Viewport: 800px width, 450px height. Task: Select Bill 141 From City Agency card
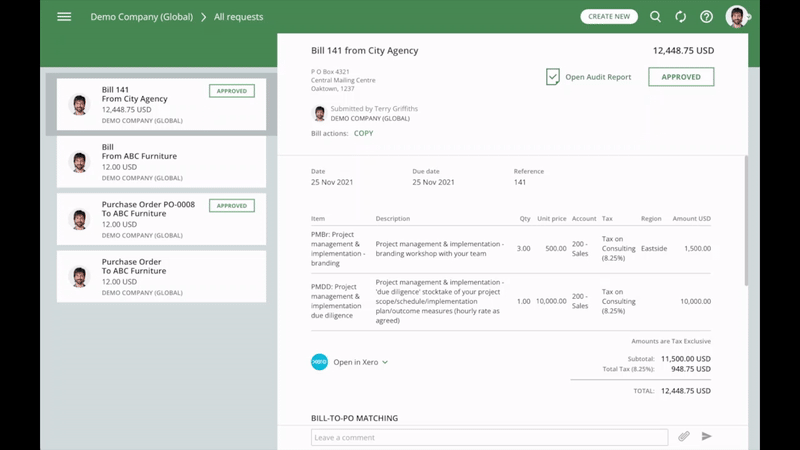161,104
